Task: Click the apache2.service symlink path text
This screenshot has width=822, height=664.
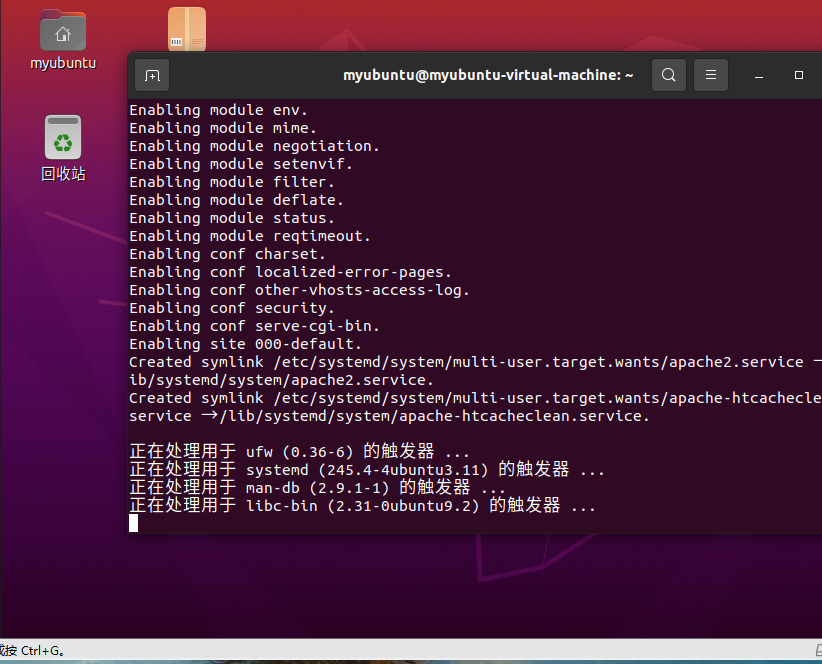Action: 538,362
